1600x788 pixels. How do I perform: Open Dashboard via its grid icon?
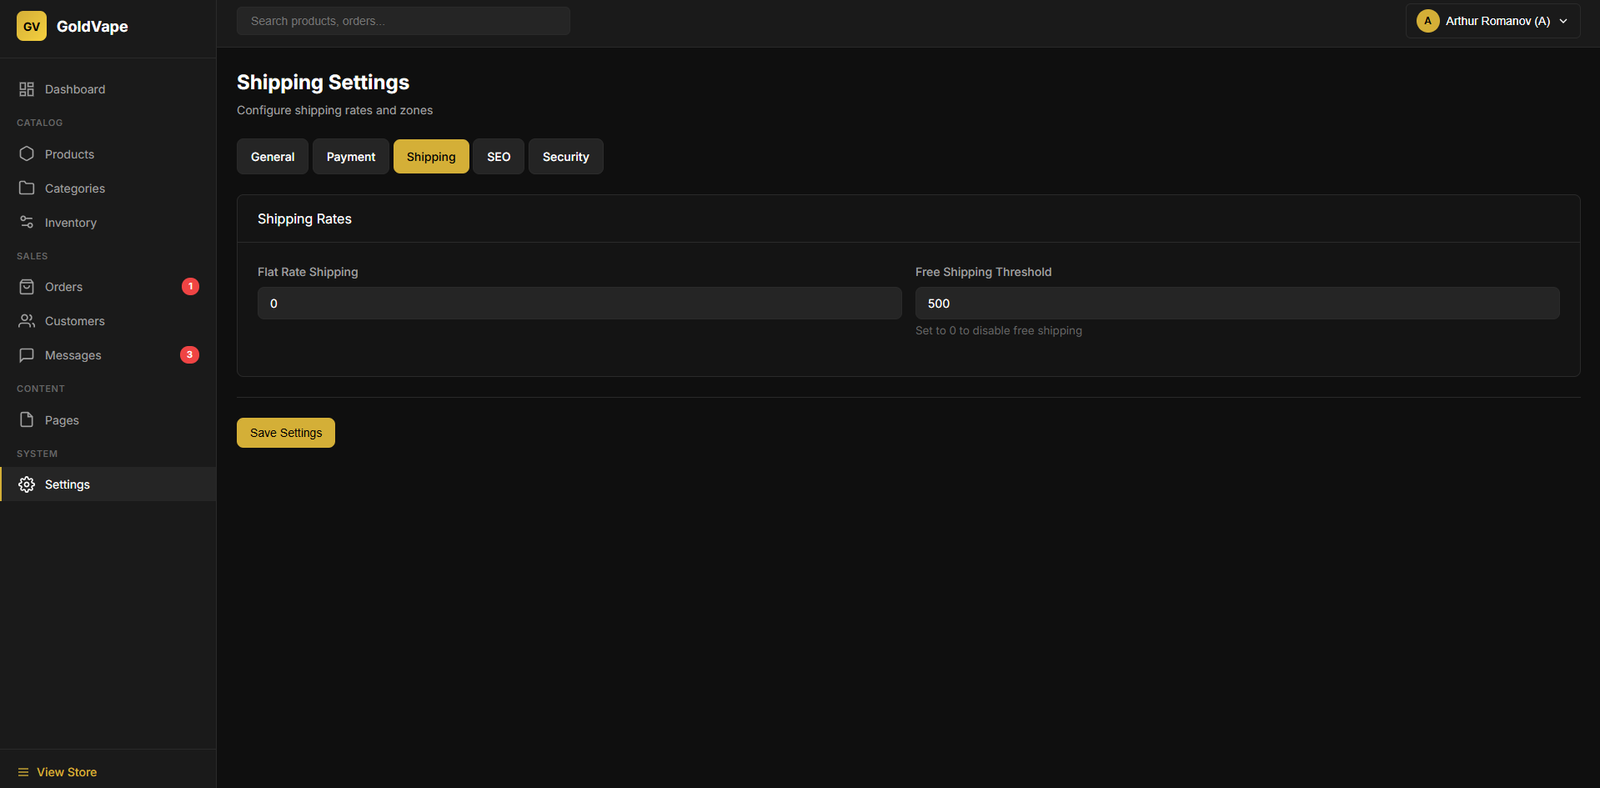point(27,89)
